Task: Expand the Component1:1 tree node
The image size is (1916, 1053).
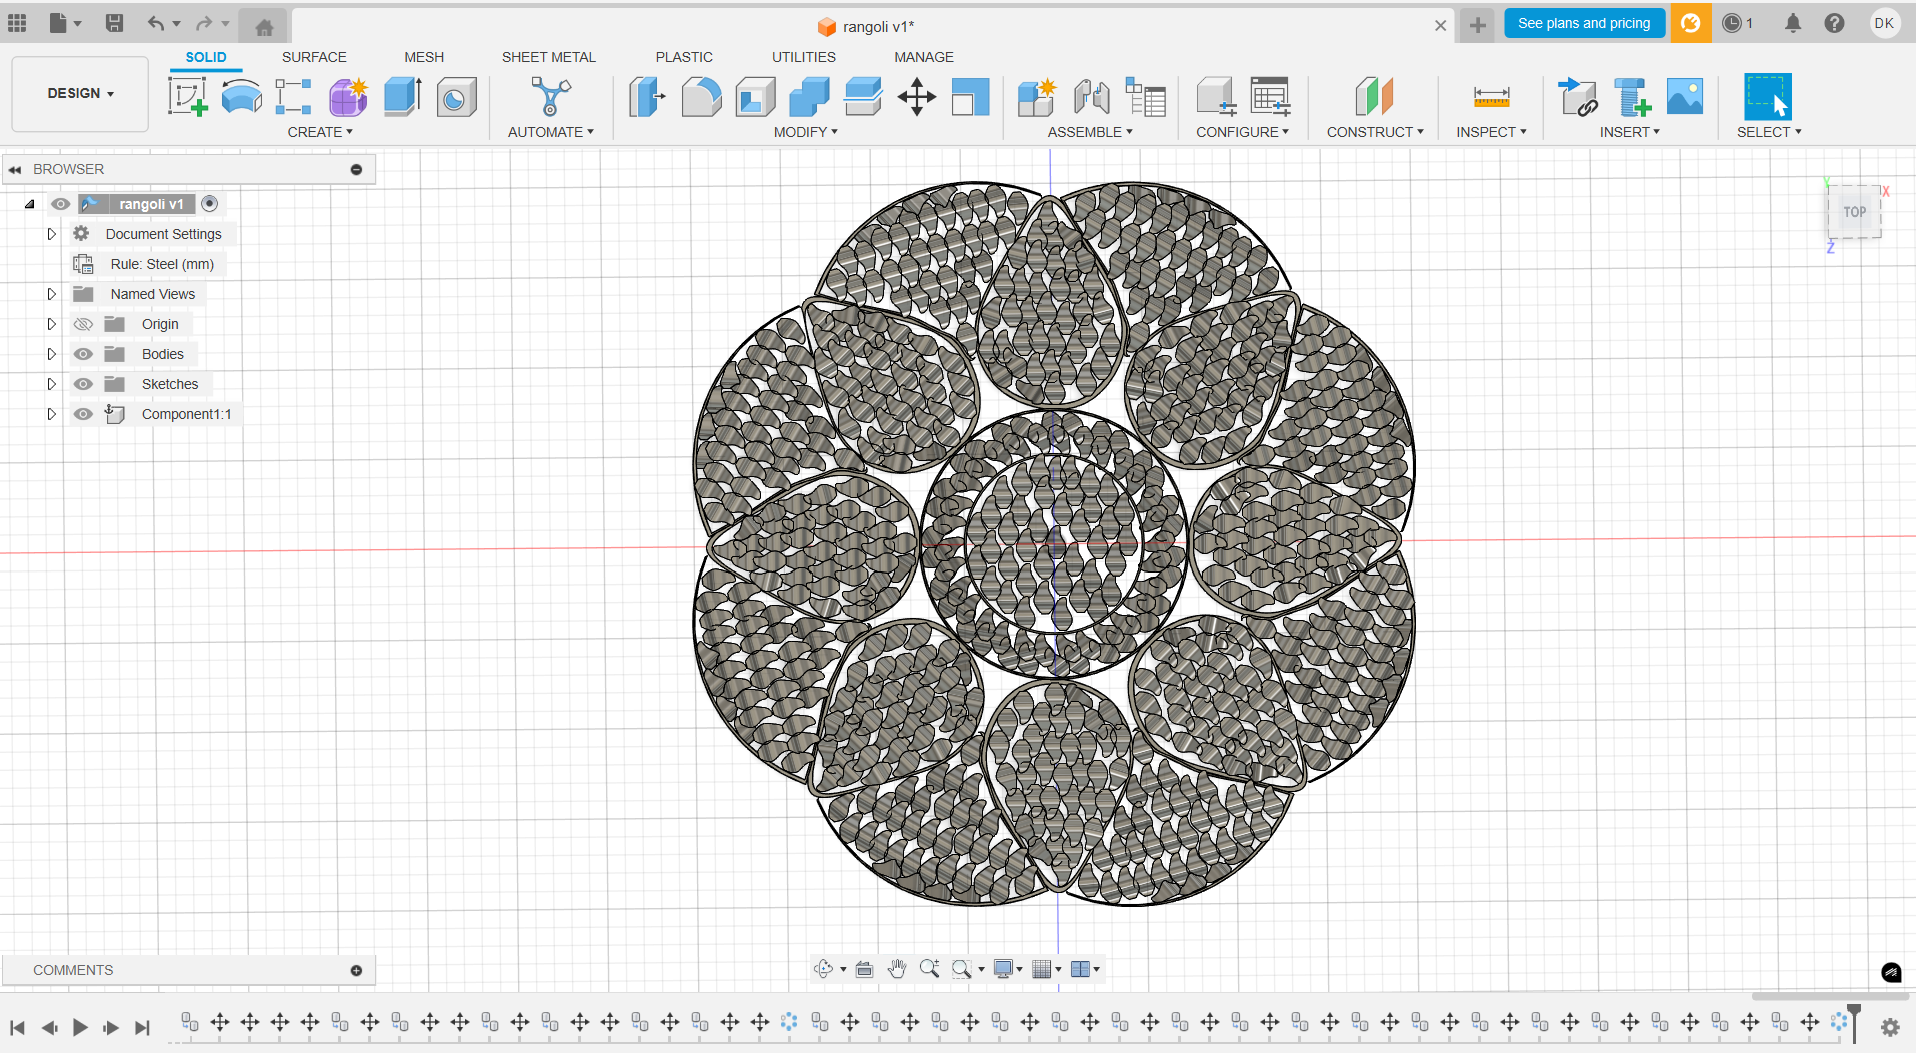Action: (x=51, y=414)
